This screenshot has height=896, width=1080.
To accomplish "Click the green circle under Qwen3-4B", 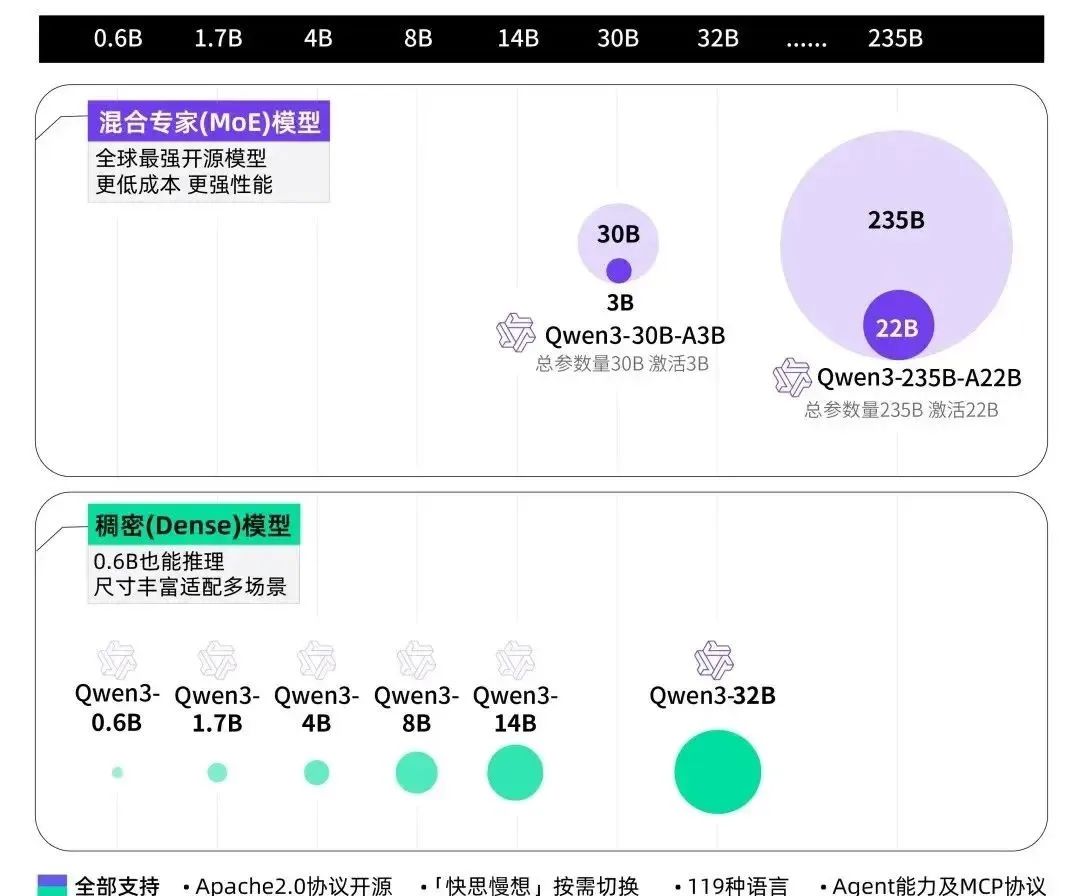I will [x=316, y=773].
